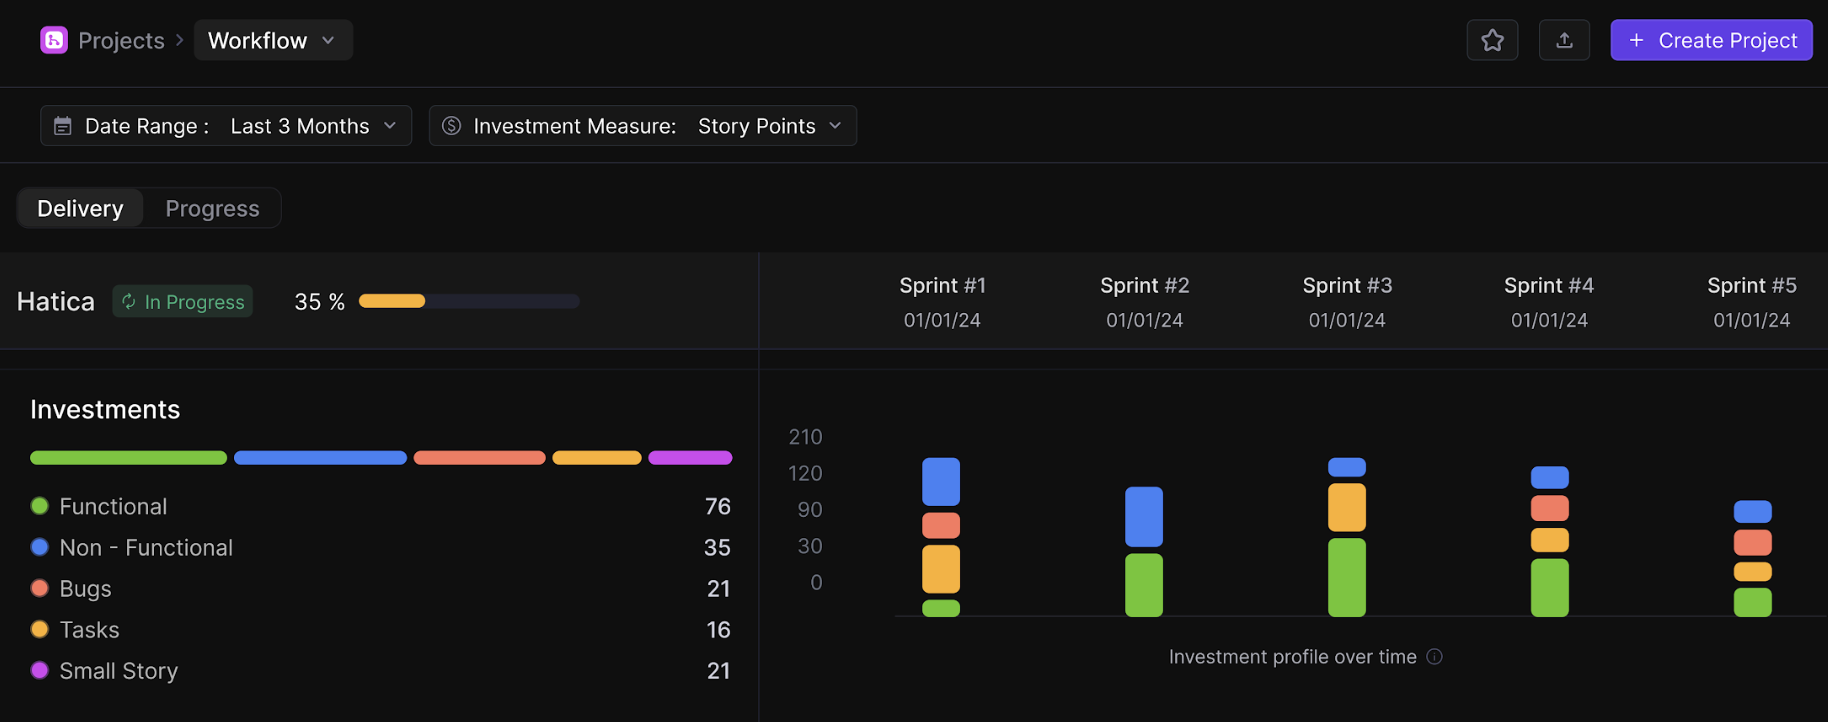Click the plus icon in Create Project
This screenshot has width=1828, height=722.
pyautogui.click(x=1636, y=40)
